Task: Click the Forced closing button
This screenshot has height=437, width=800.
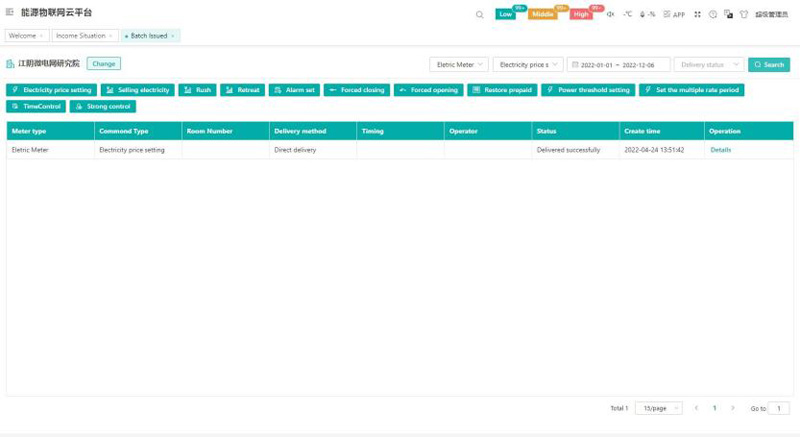Action: [x=357, y=90]
